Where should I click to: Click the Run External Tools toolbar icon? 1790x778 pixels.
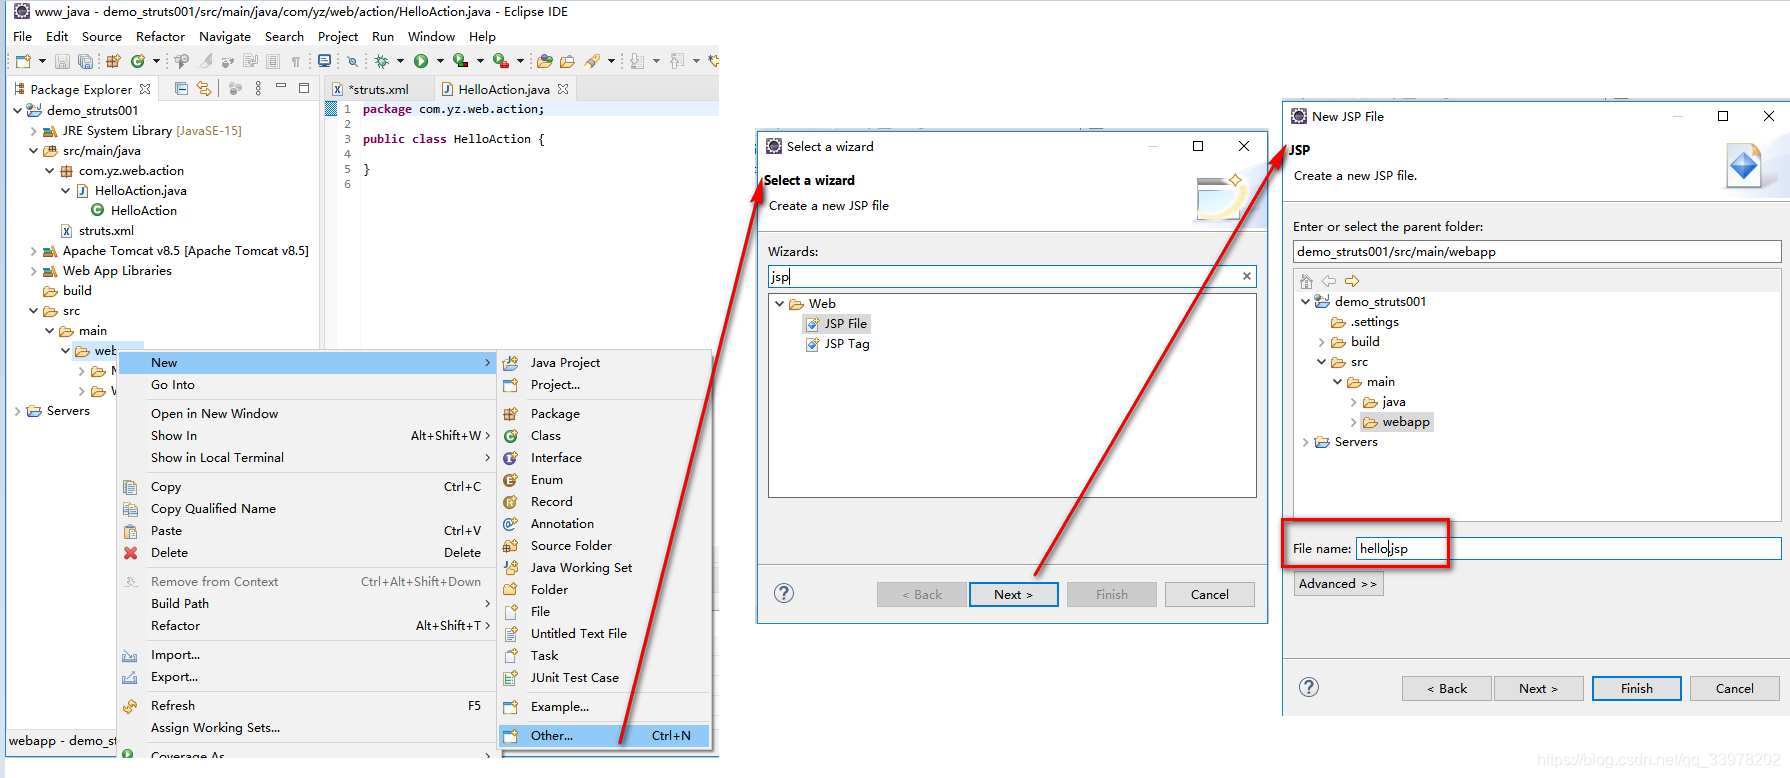tap(500, 61)
